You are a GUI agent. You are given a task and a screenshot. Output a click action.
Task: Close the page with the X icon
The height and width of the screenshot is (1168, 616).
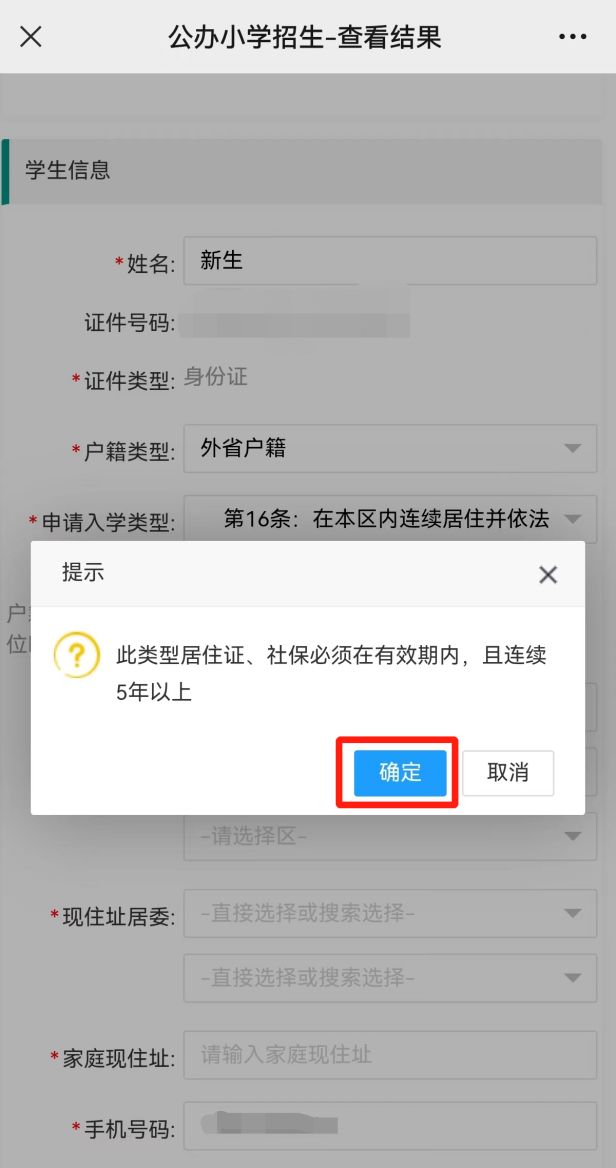31,36
